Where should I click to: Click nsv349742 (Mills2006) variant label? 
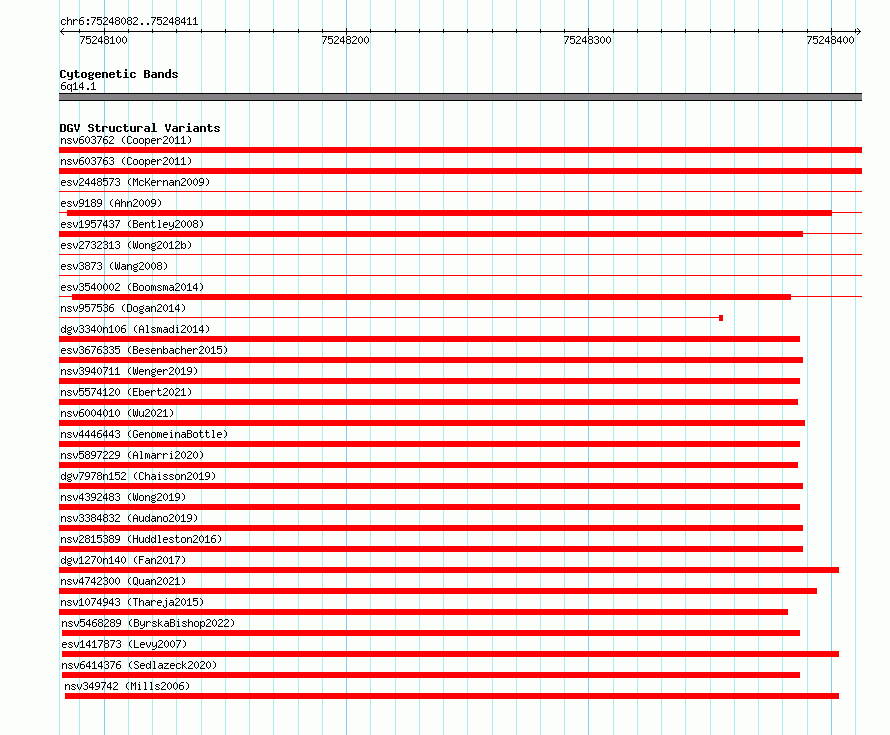(x=127, y=686)
